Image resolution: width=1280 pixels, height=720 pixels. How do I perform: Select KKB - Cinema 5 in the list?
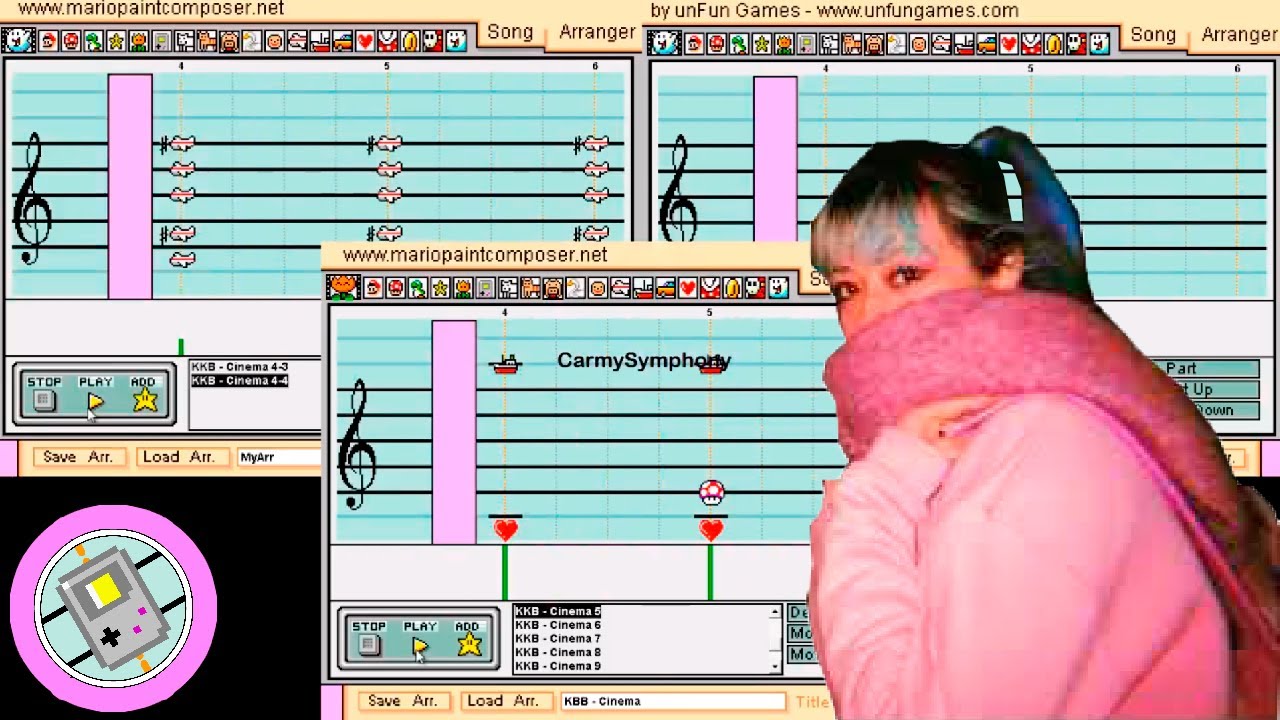pyautogui.click(x=558, y=611)
